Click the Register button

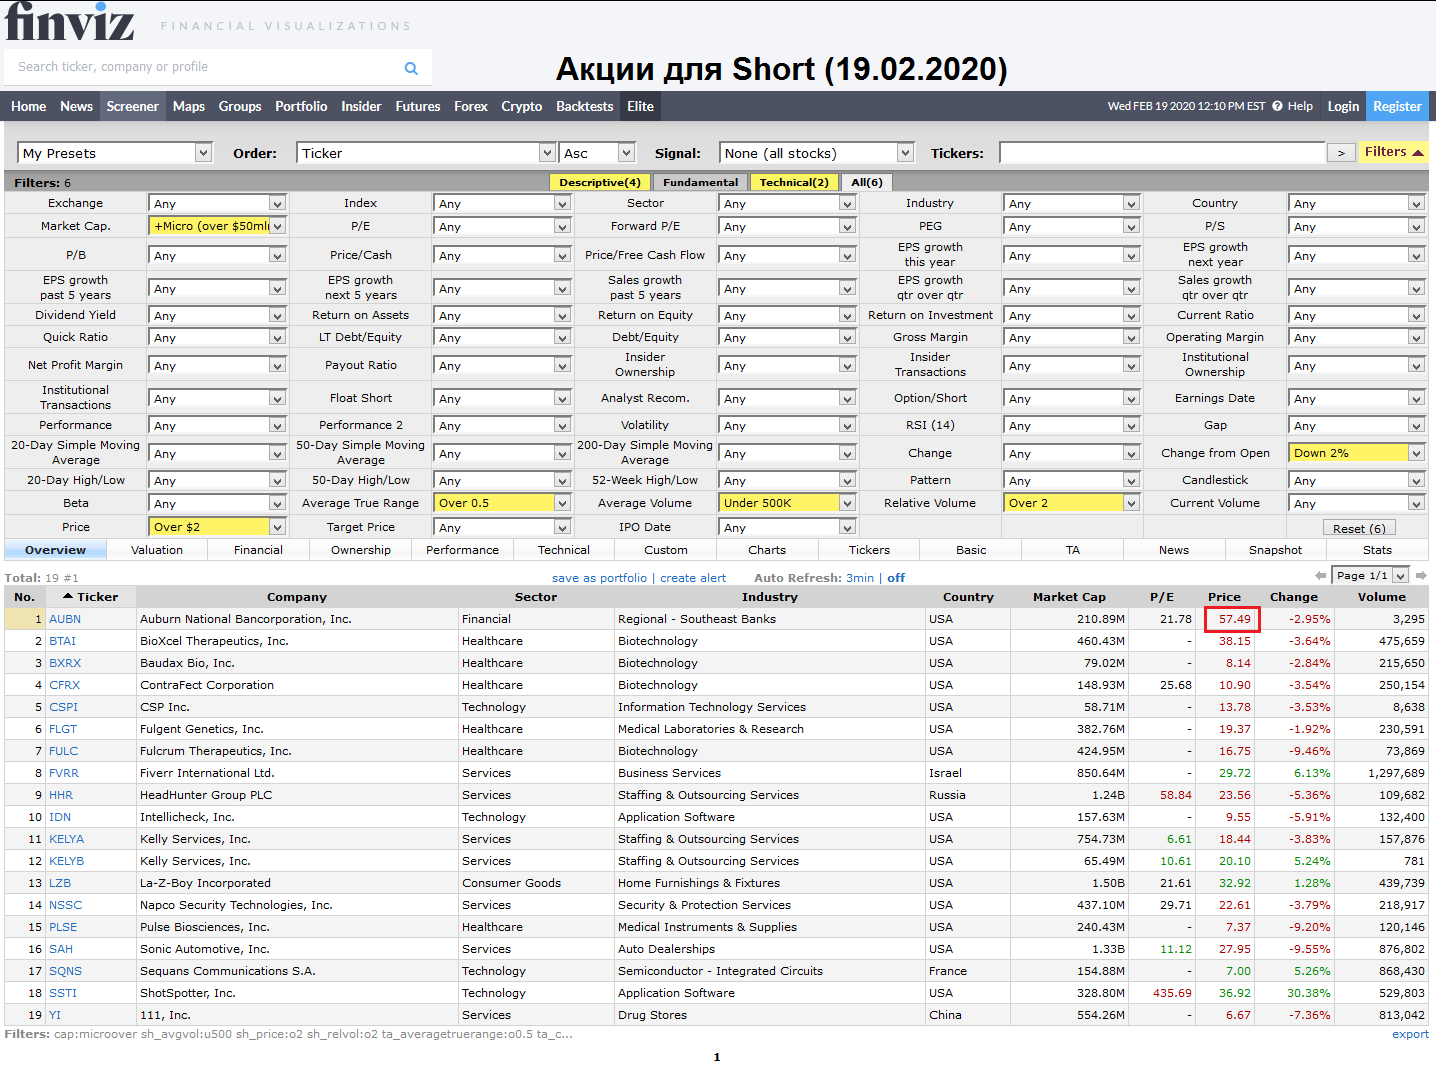[1397, 106]
